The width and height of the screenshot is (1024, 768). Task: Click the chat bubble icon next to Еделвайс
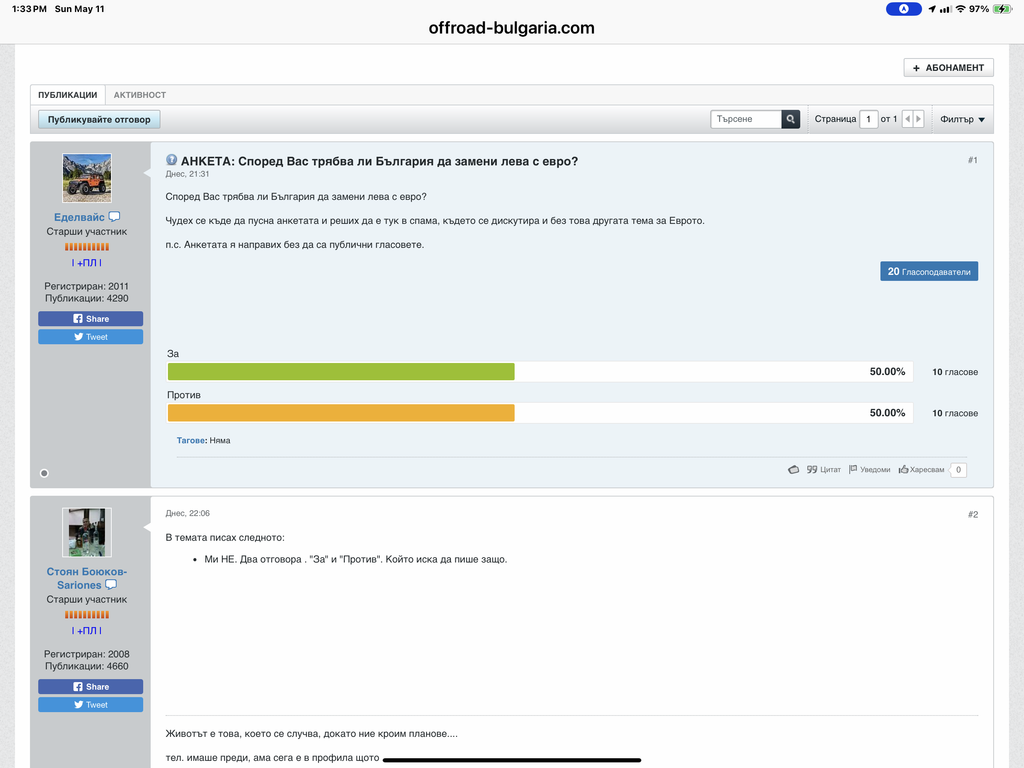point(114,217)
